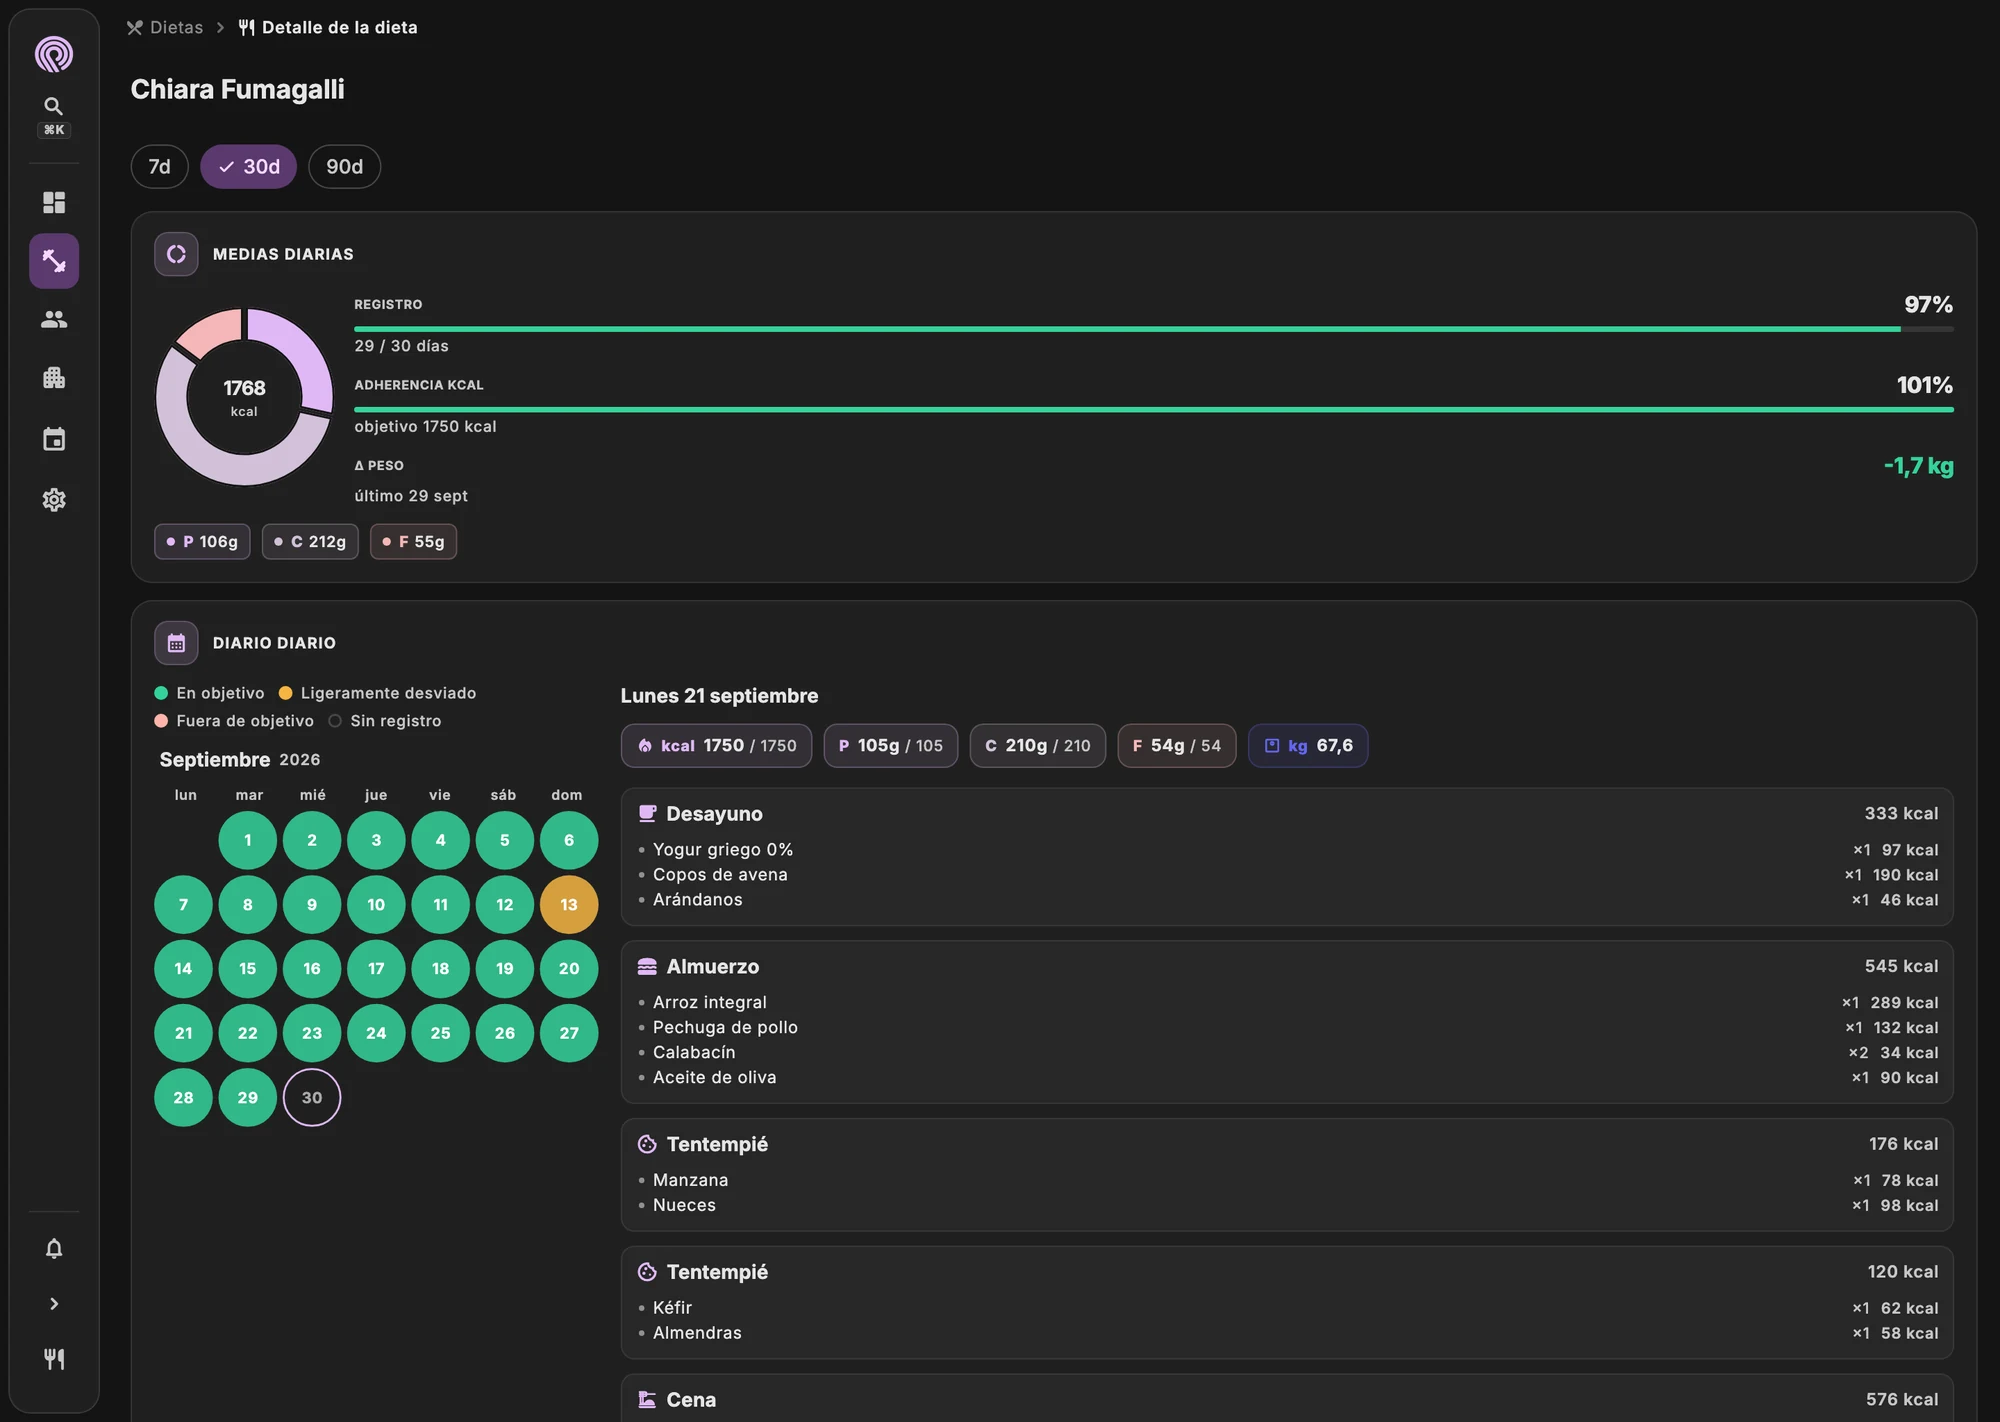
Task: Click the -1,7 kg weight delta
Action: coord(1918,465)
